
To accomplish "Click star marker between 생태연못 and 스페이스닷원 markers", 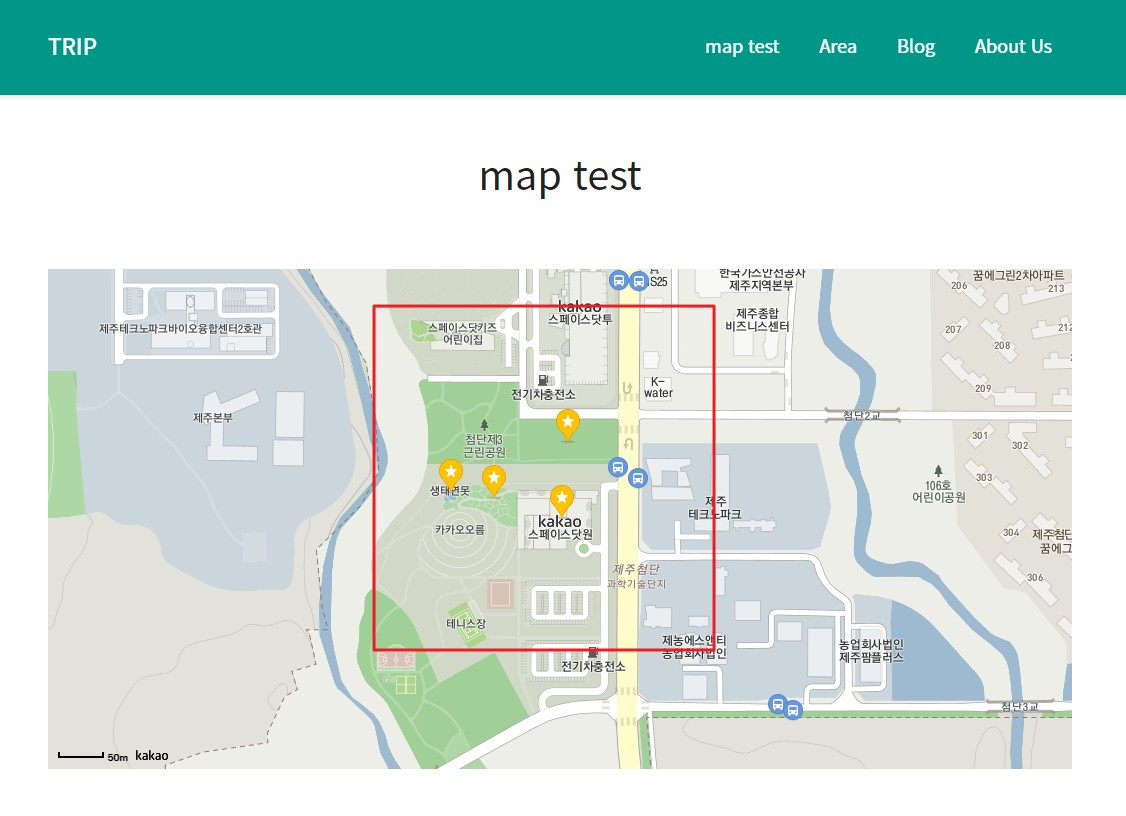I will click(x=493, y=480).
